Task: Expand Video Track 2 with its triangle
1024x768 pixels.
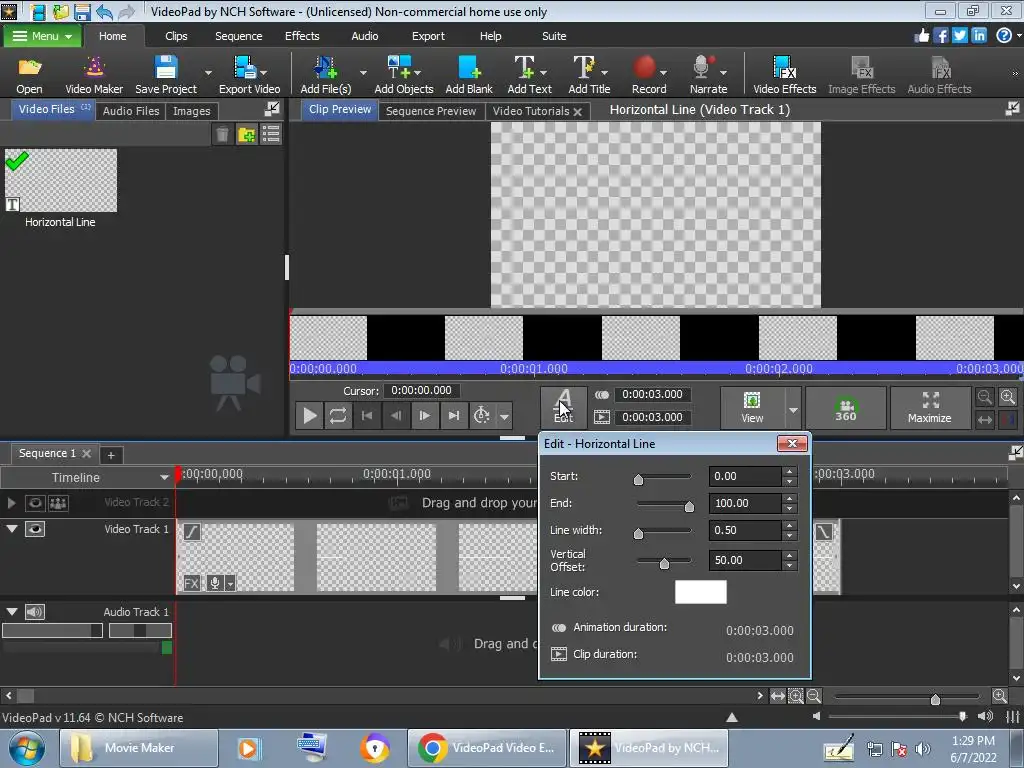Action: click(x=11, y=503)
